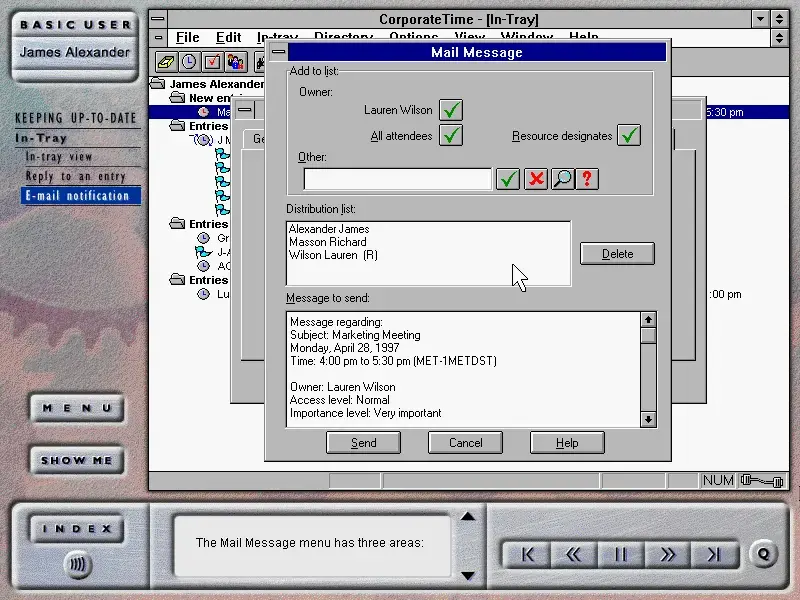
Task: Click the down arrow beside tutorial caption
Action: (468, 576)
